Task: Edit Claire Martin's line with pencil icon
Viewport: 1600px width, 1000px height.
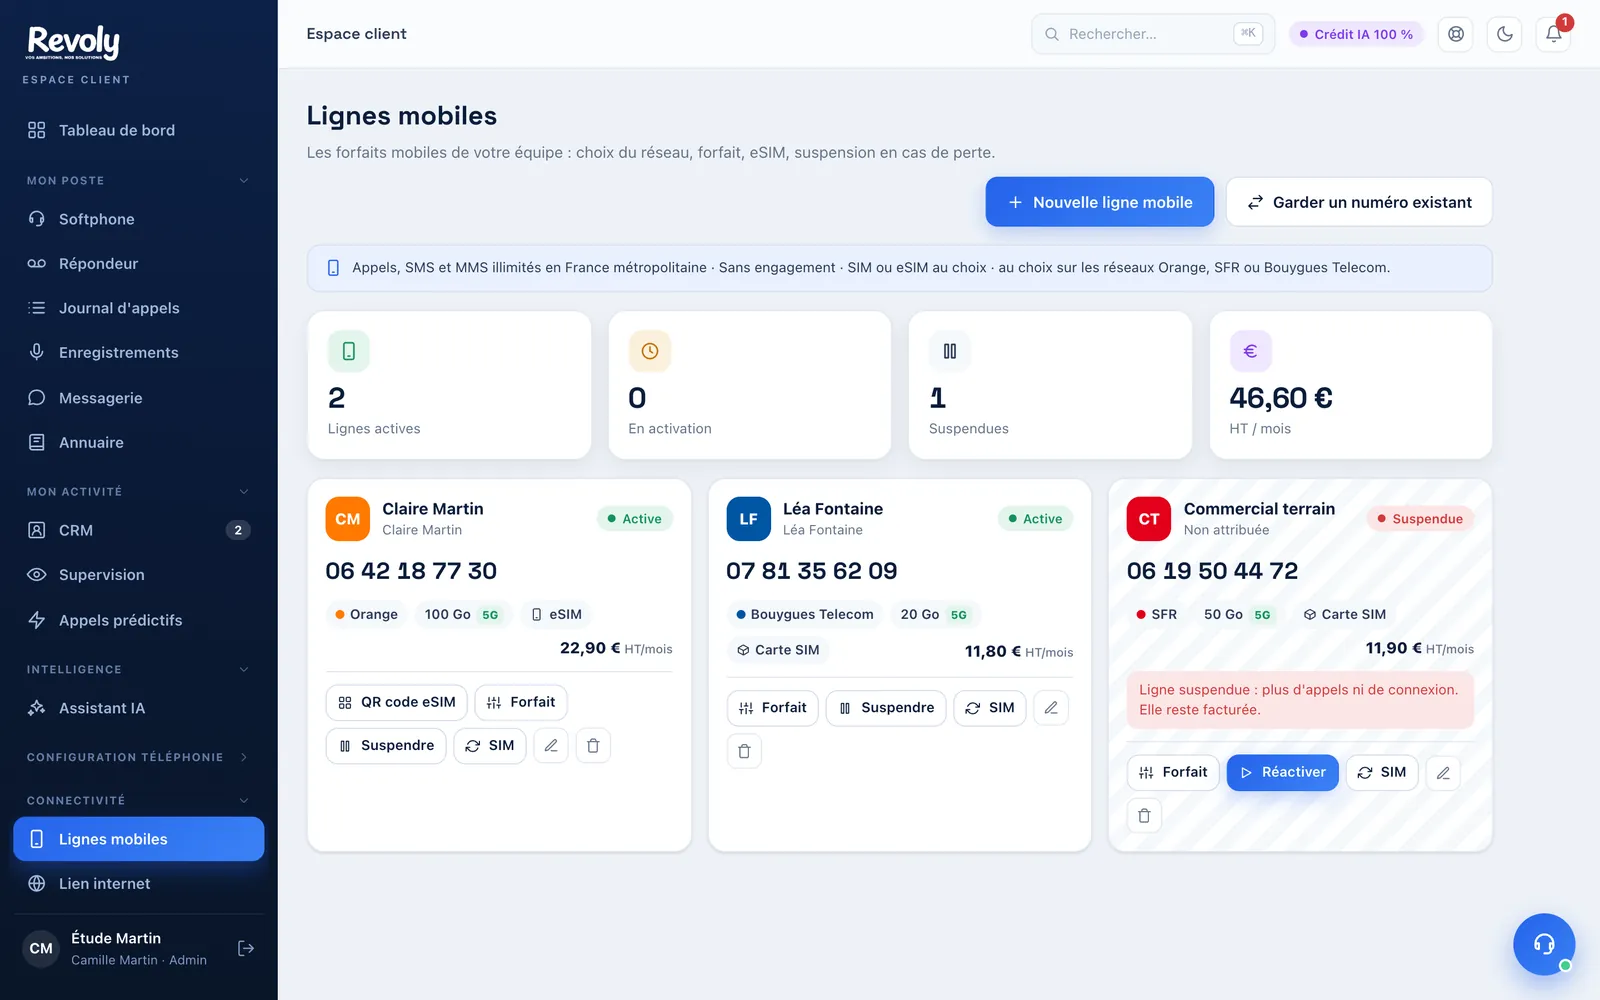Action: (551, 746)
